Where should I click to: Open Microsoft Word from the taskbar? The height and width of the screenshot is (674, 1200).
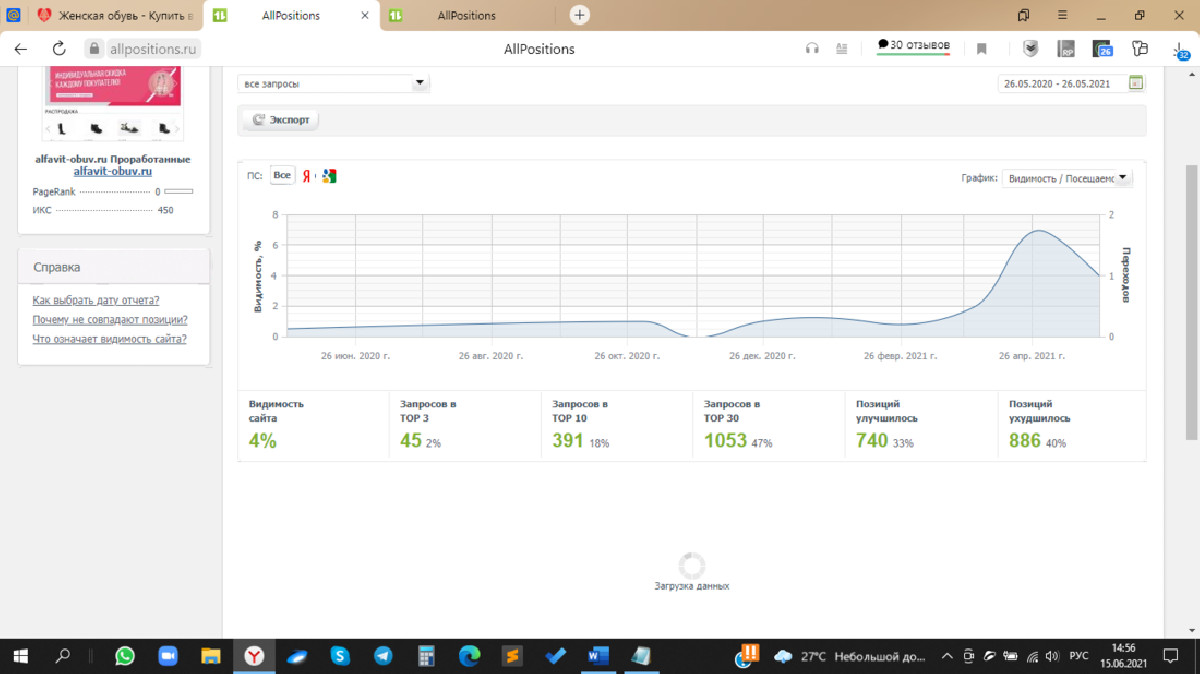598,656
